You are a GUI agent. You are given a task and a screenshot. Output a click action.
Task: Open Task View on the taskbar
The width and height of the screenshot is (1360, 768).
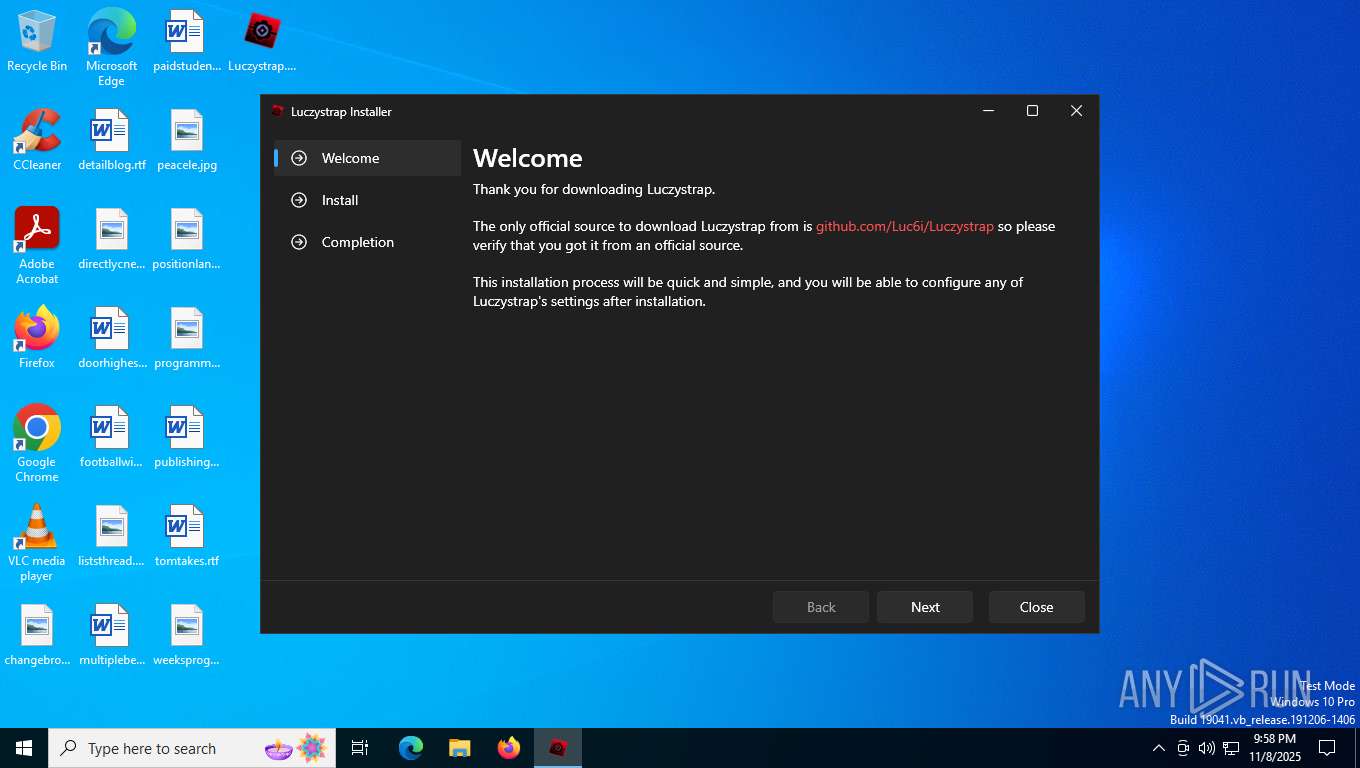point(360,748)
